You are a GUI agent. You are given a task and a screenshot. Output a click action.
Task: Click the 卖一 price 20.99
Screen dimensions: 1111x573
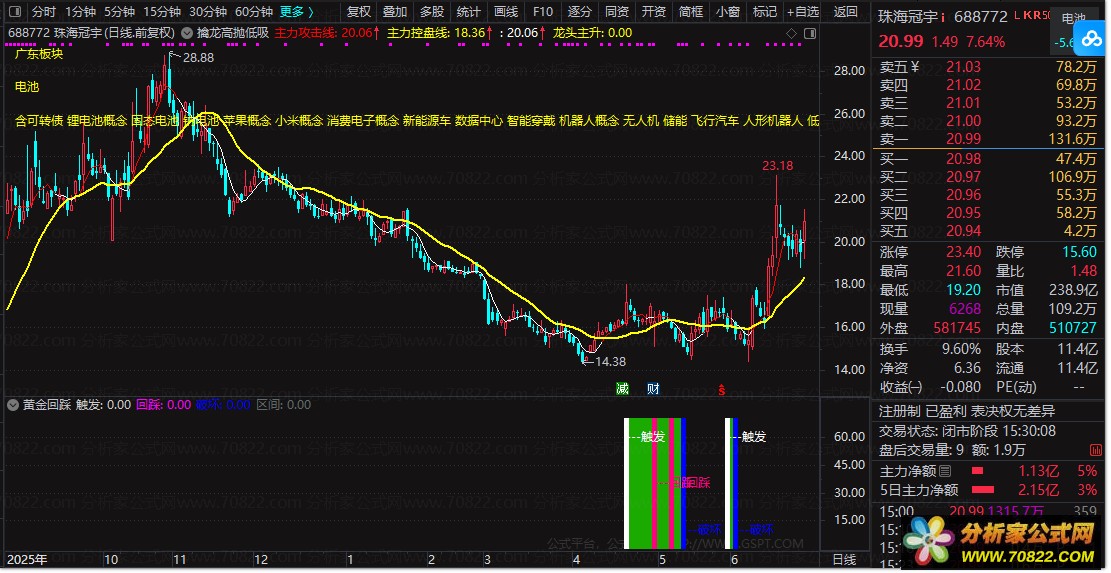coord(964,139)
